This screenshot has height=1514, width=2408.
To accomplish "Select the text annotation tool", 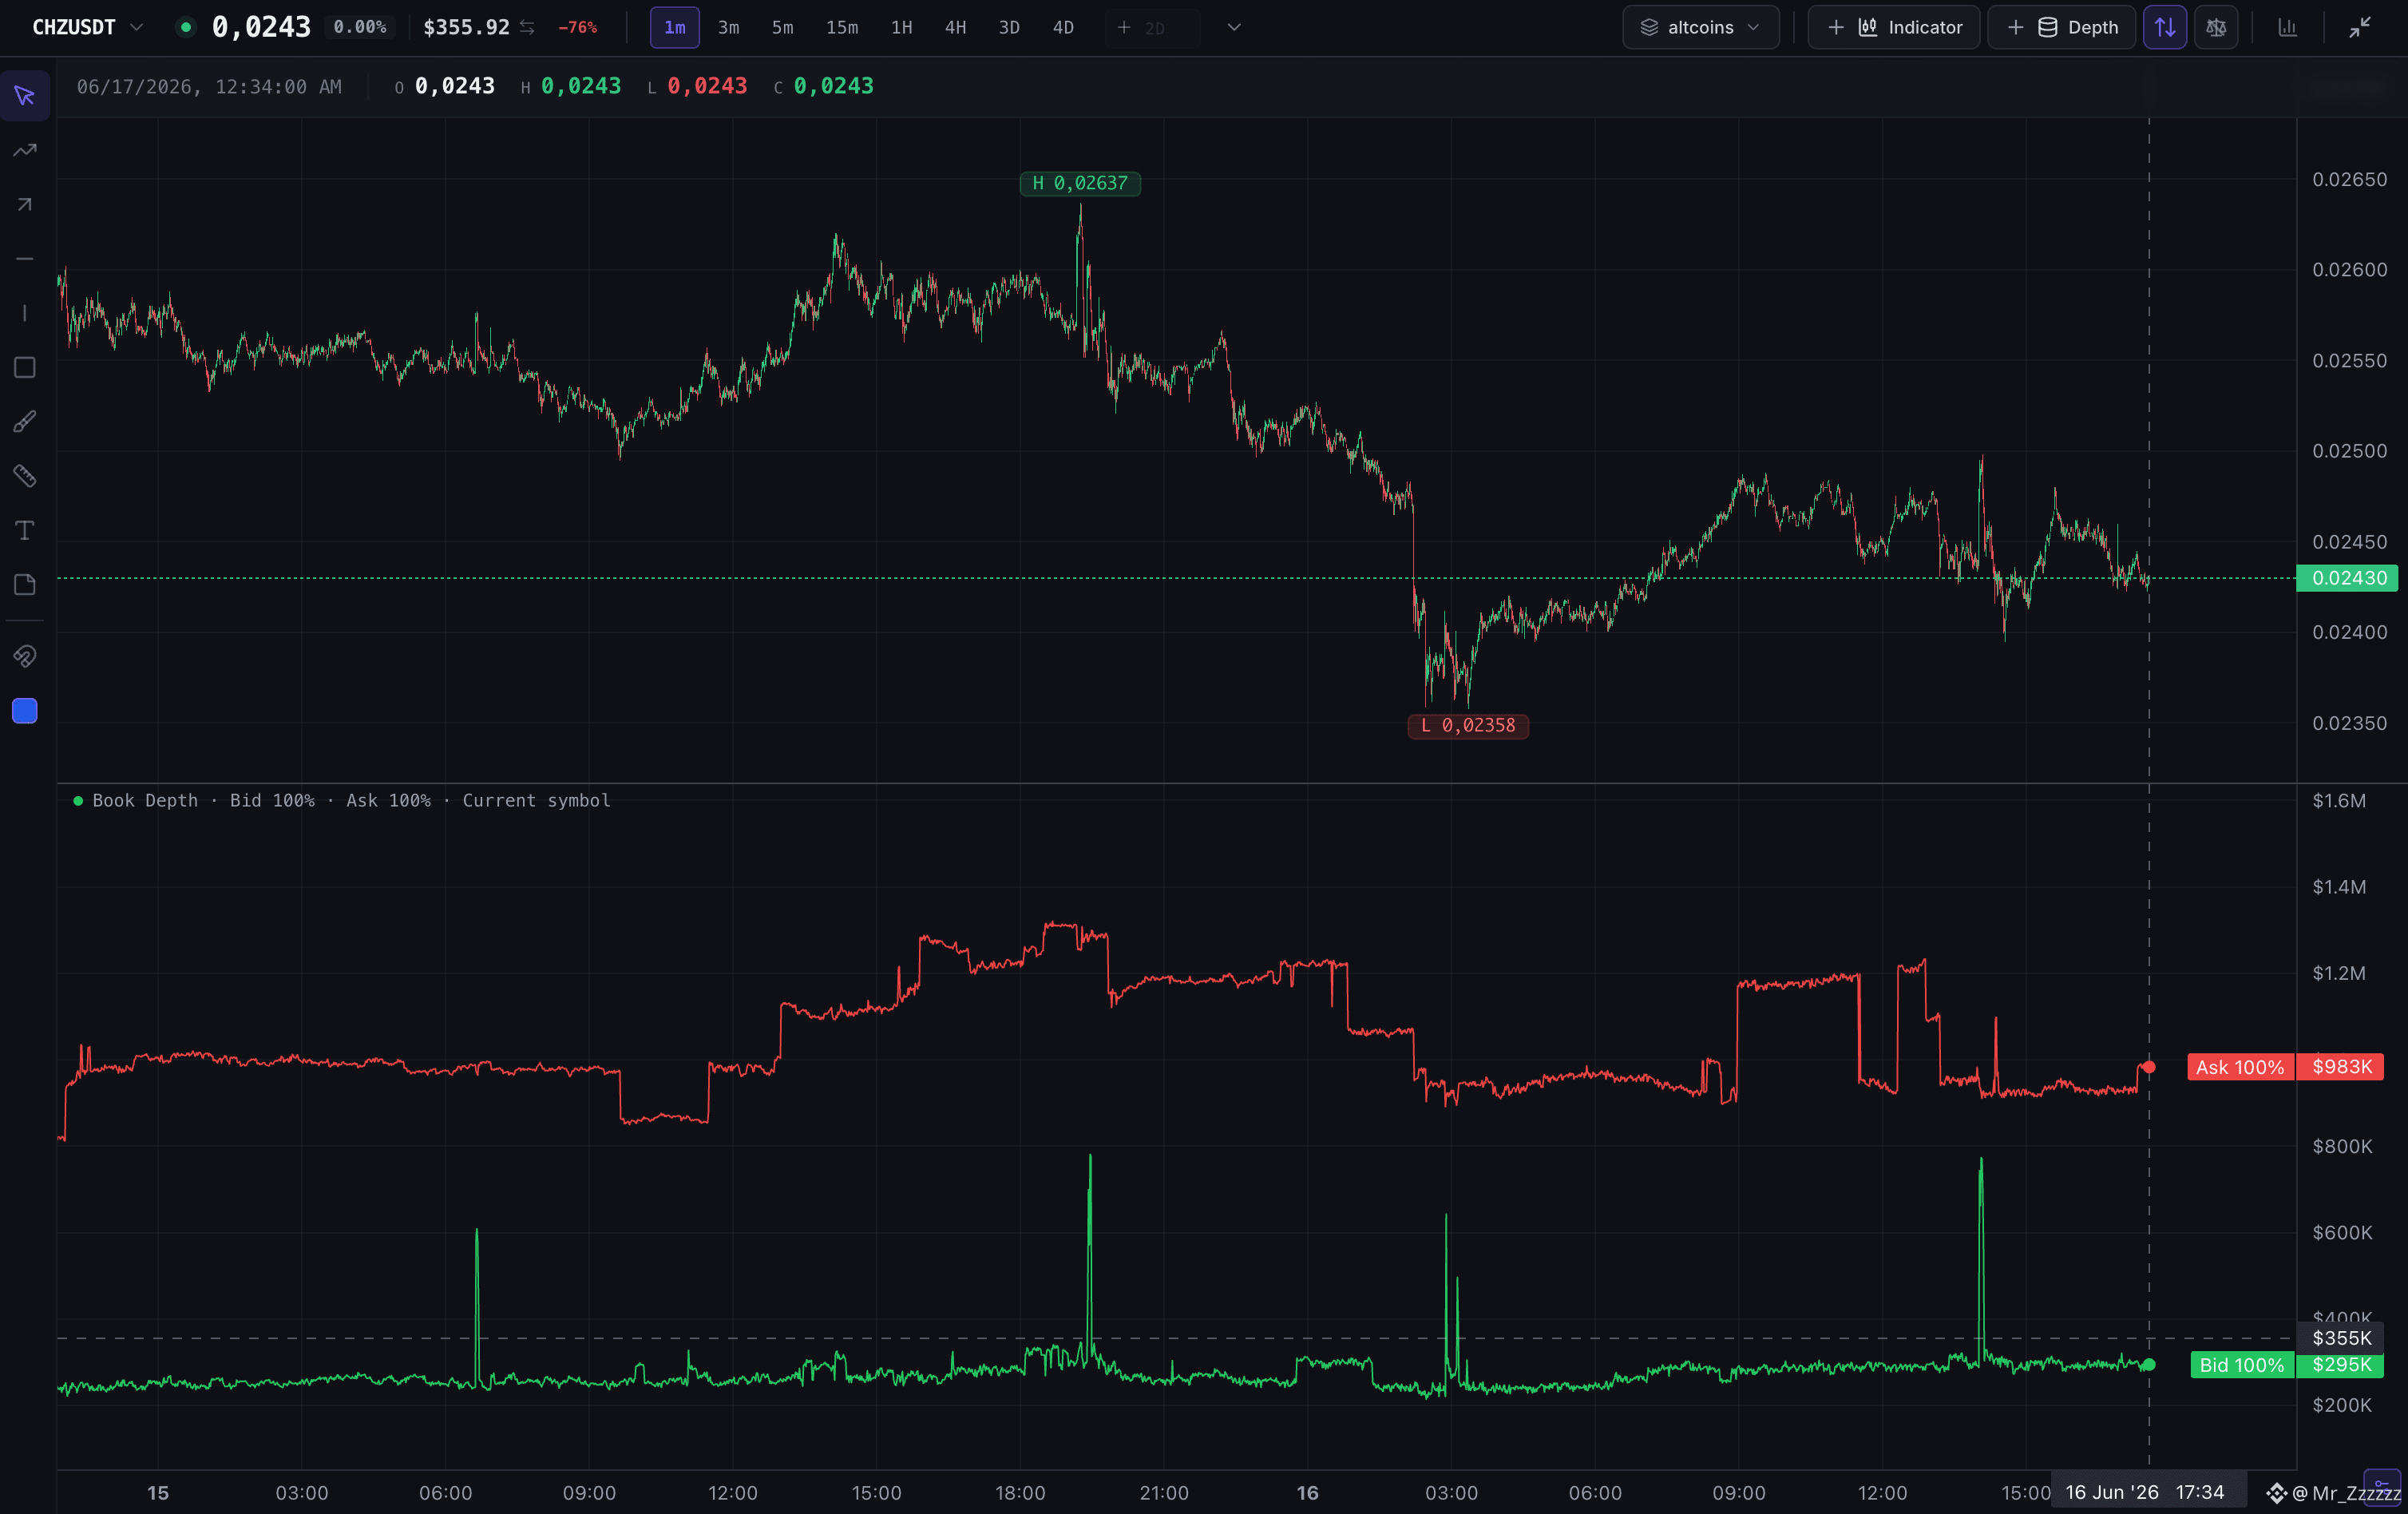I will (25, 530).
